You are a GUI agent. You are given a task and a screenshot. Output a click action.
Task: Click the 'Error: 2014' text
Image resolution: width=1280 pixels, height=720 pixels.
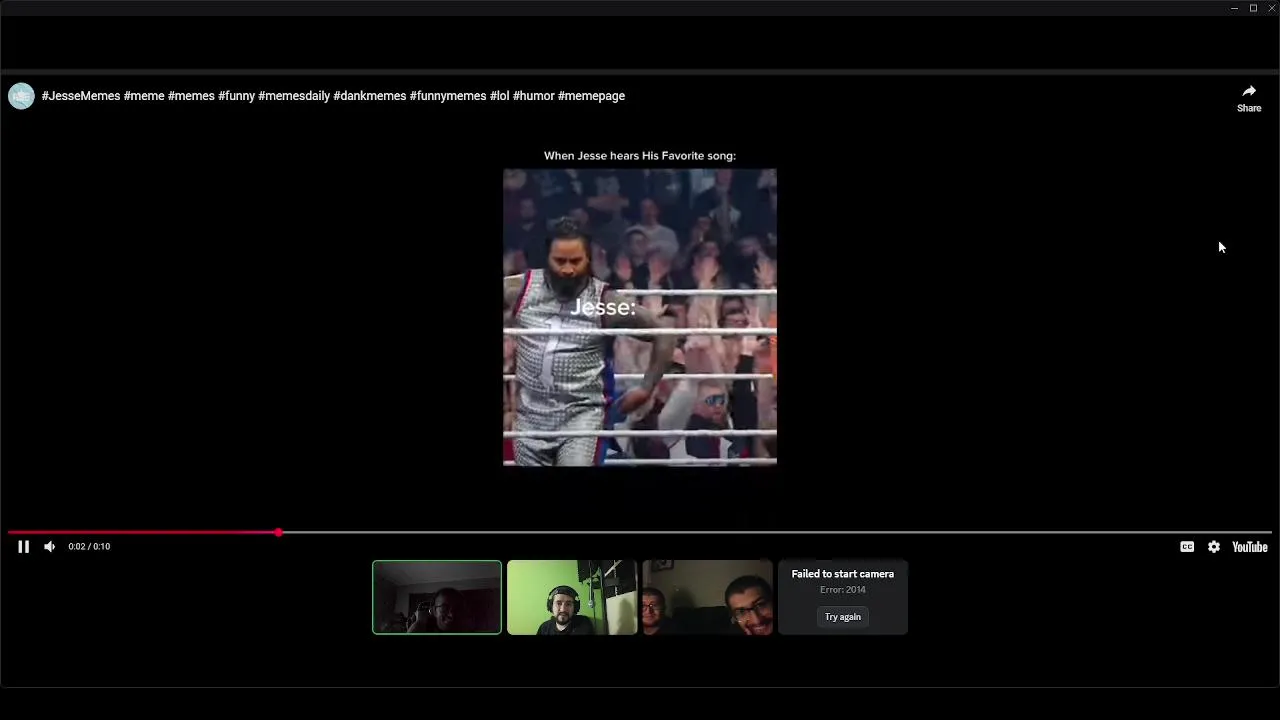[x=843, y=590]
